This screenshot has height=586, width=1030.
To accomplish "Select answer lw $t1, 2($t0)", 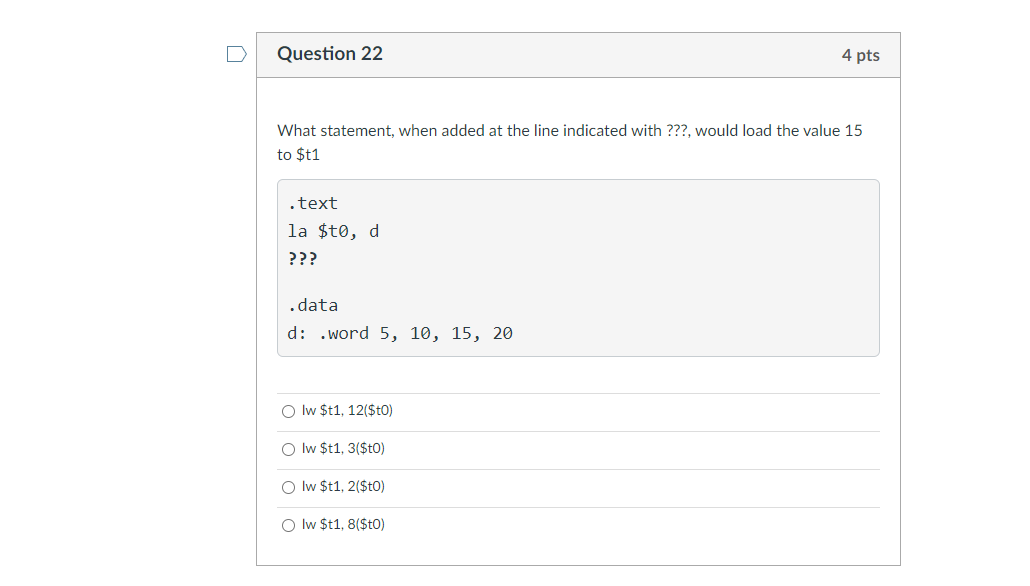I will tap(287, 486).
